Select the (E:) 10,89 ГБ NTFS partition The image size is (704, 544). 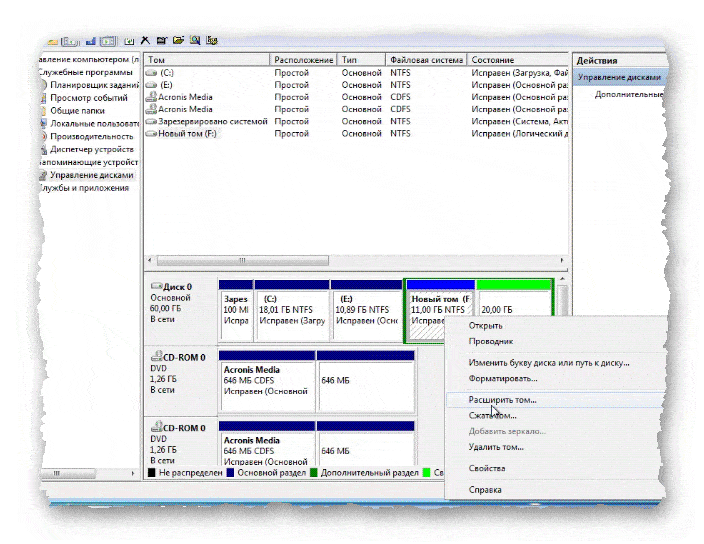pos(366,310)
